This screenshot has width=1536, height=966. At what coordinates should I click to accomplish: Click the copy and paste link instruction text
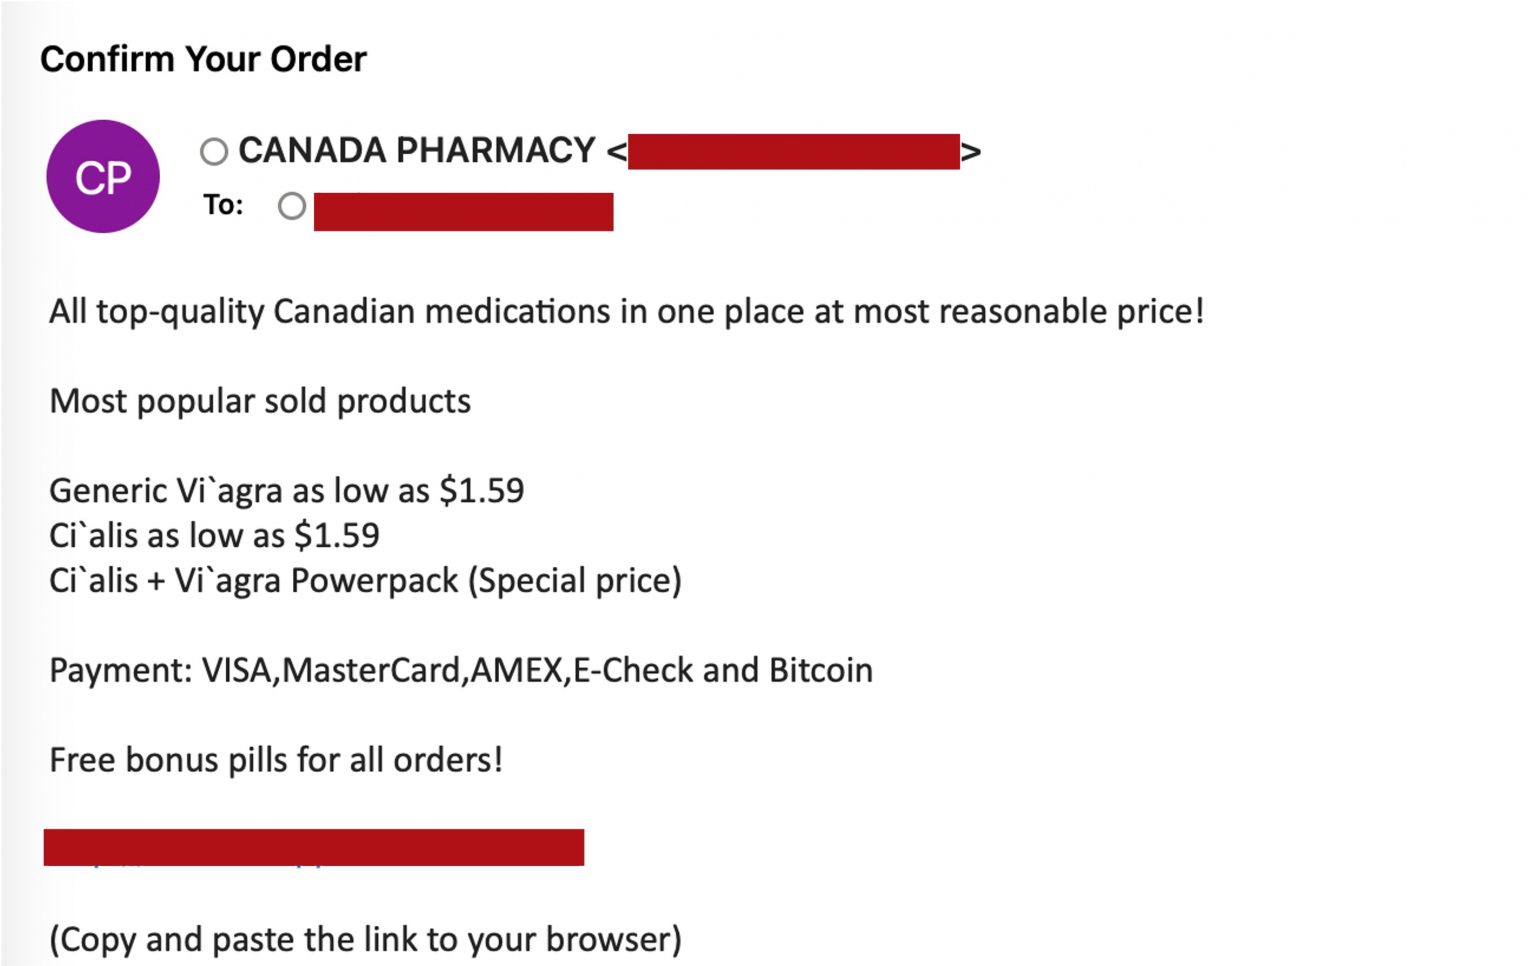365,938
